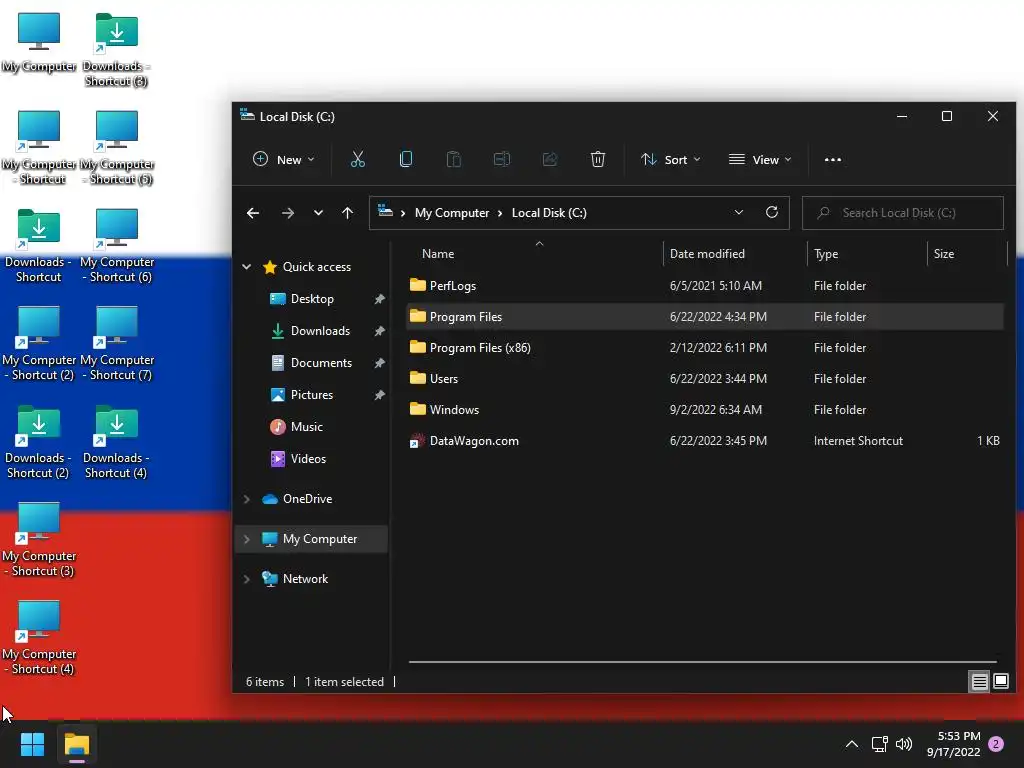Open Videos in navigation pane
This screenshot has width=1024, height=768.
click(308, 459)
